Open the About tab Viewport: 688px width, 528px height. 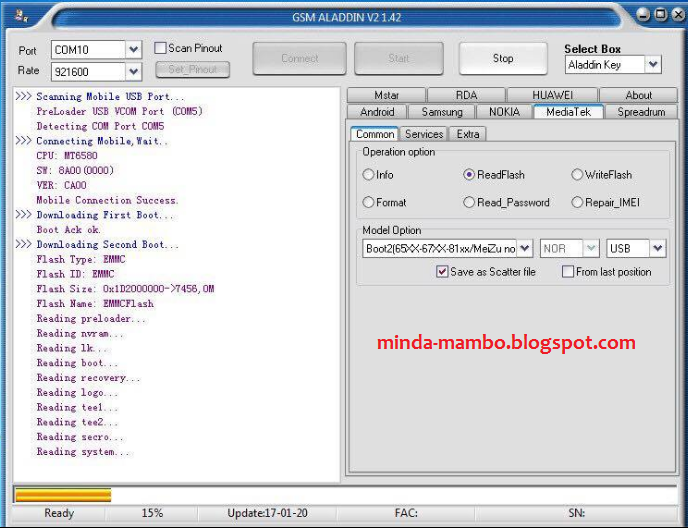638,95
